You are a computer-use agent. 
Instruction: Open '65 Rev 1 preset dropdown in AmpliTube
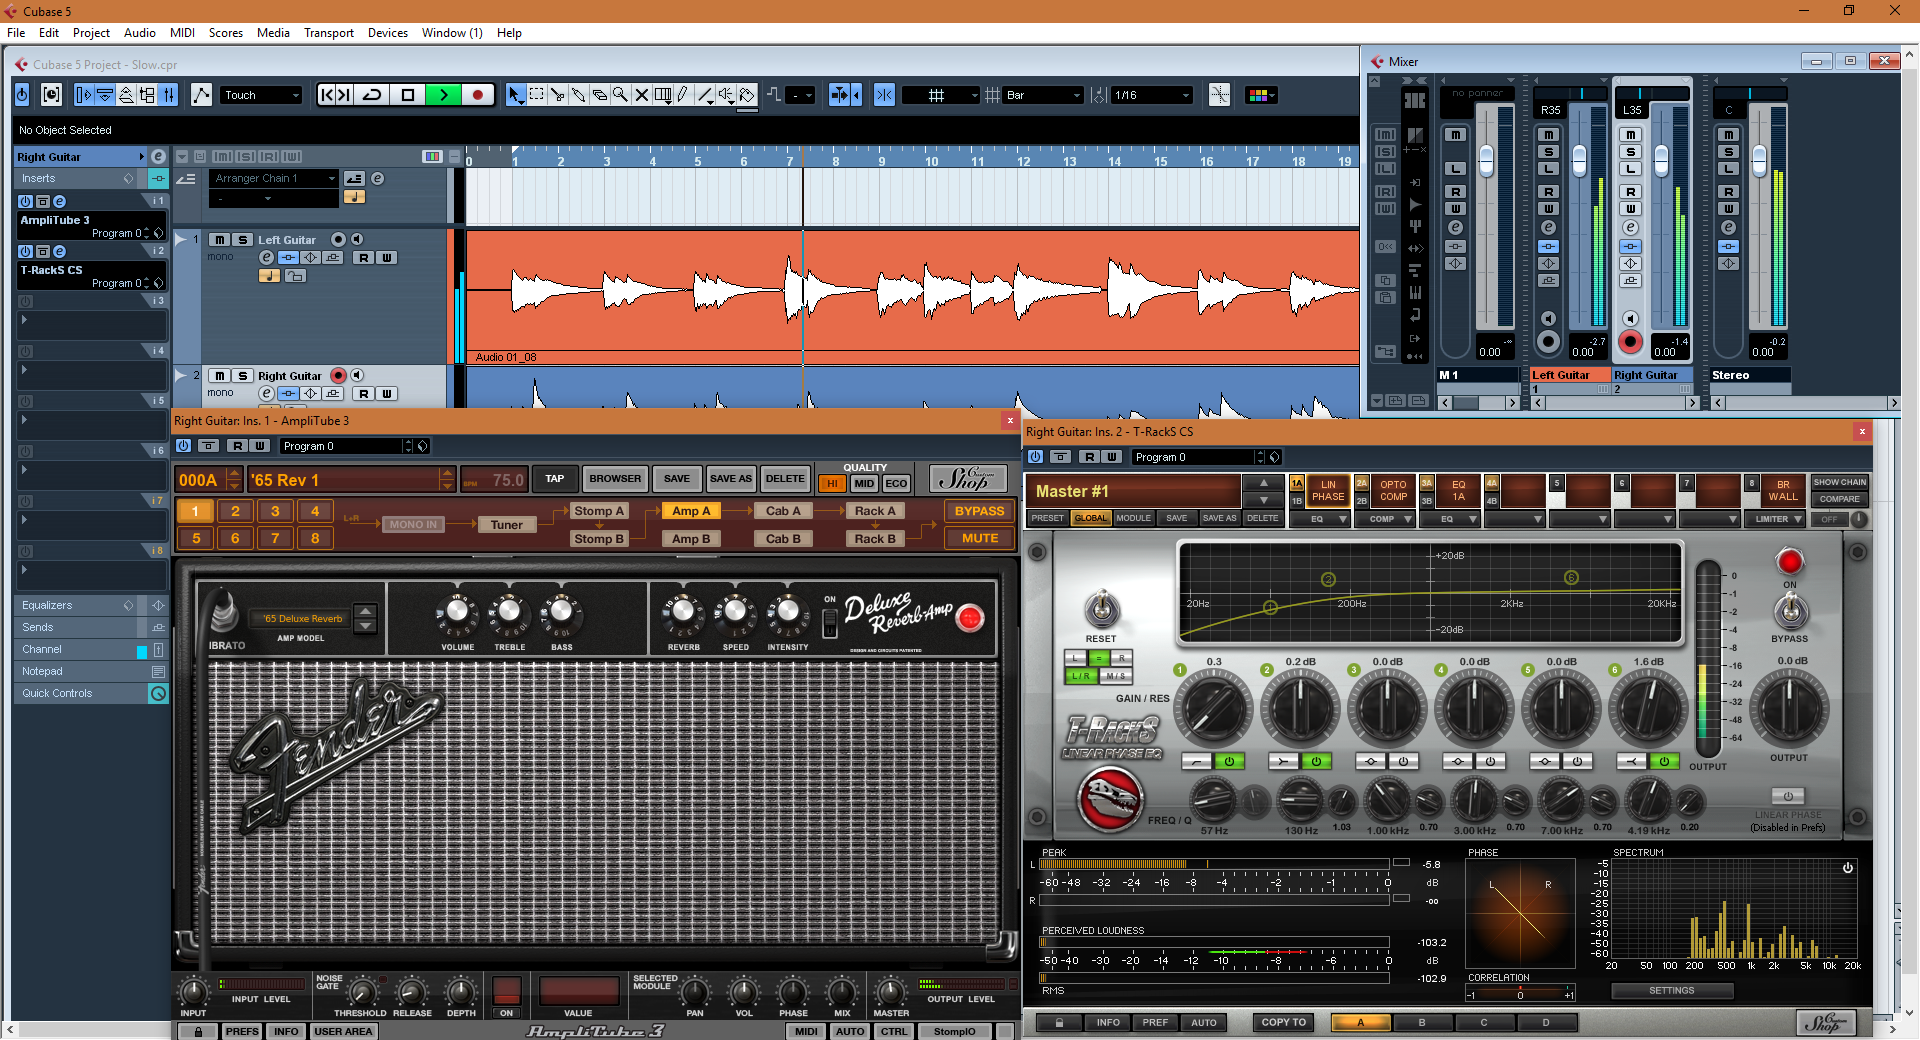coord(352,480)
